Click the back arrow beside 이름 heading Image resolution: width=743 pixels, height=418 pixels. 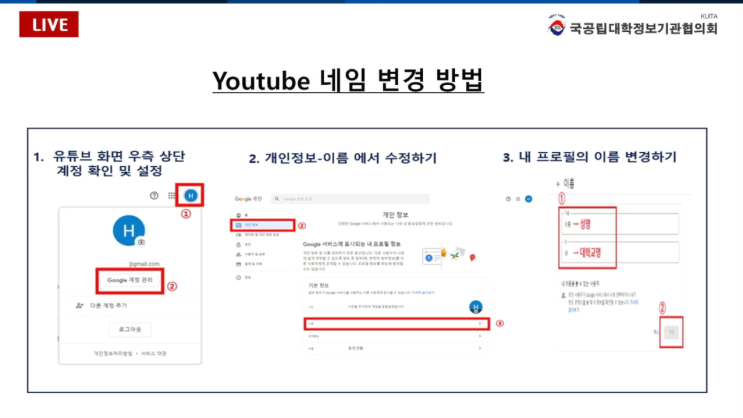(x=558, y=184)
